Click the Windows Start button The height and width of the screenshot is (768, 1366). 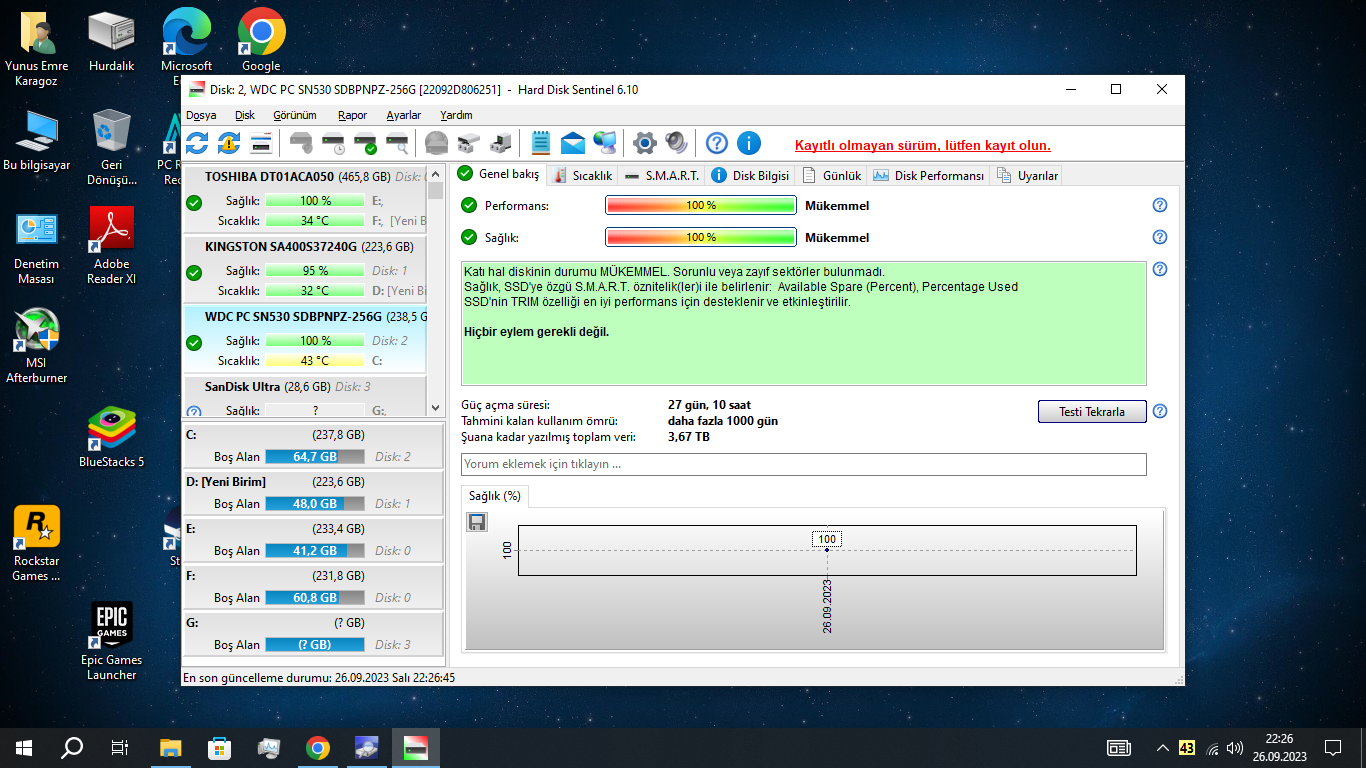point(24,747)
